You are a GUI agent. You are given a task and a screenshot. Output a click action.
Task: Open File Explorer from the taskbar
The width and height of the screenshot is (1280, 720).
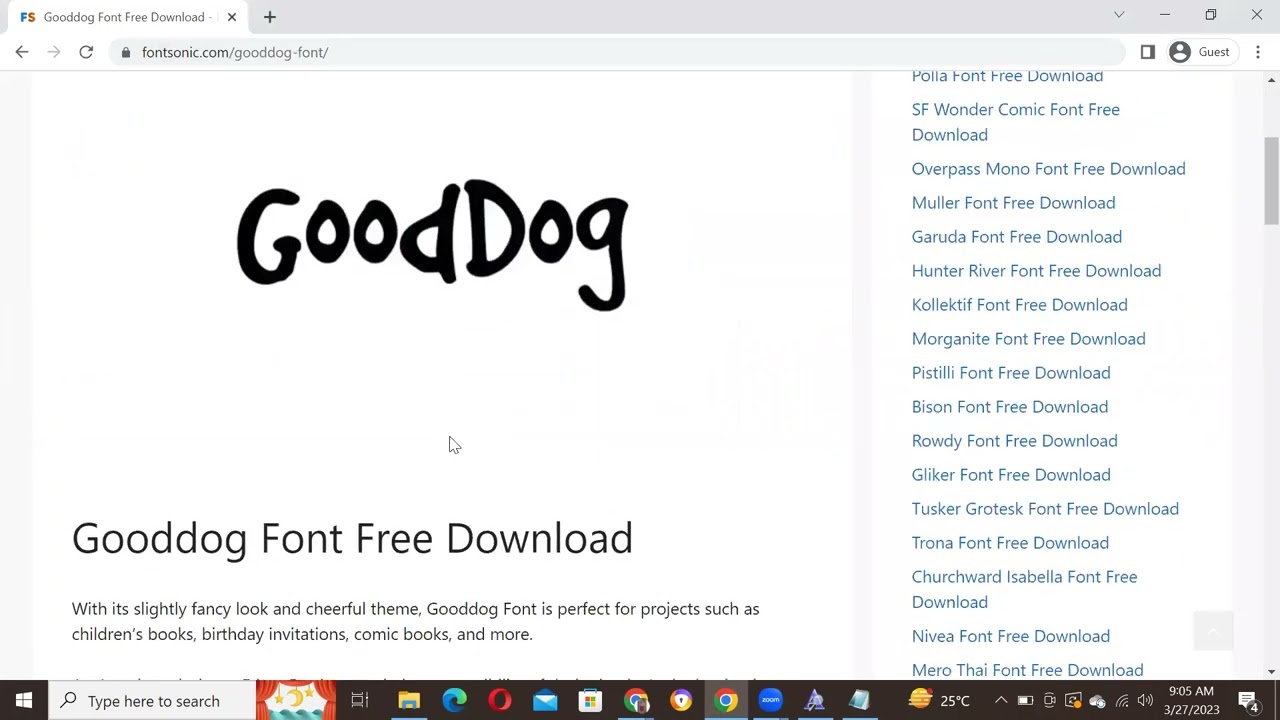(x=409, y=700)
